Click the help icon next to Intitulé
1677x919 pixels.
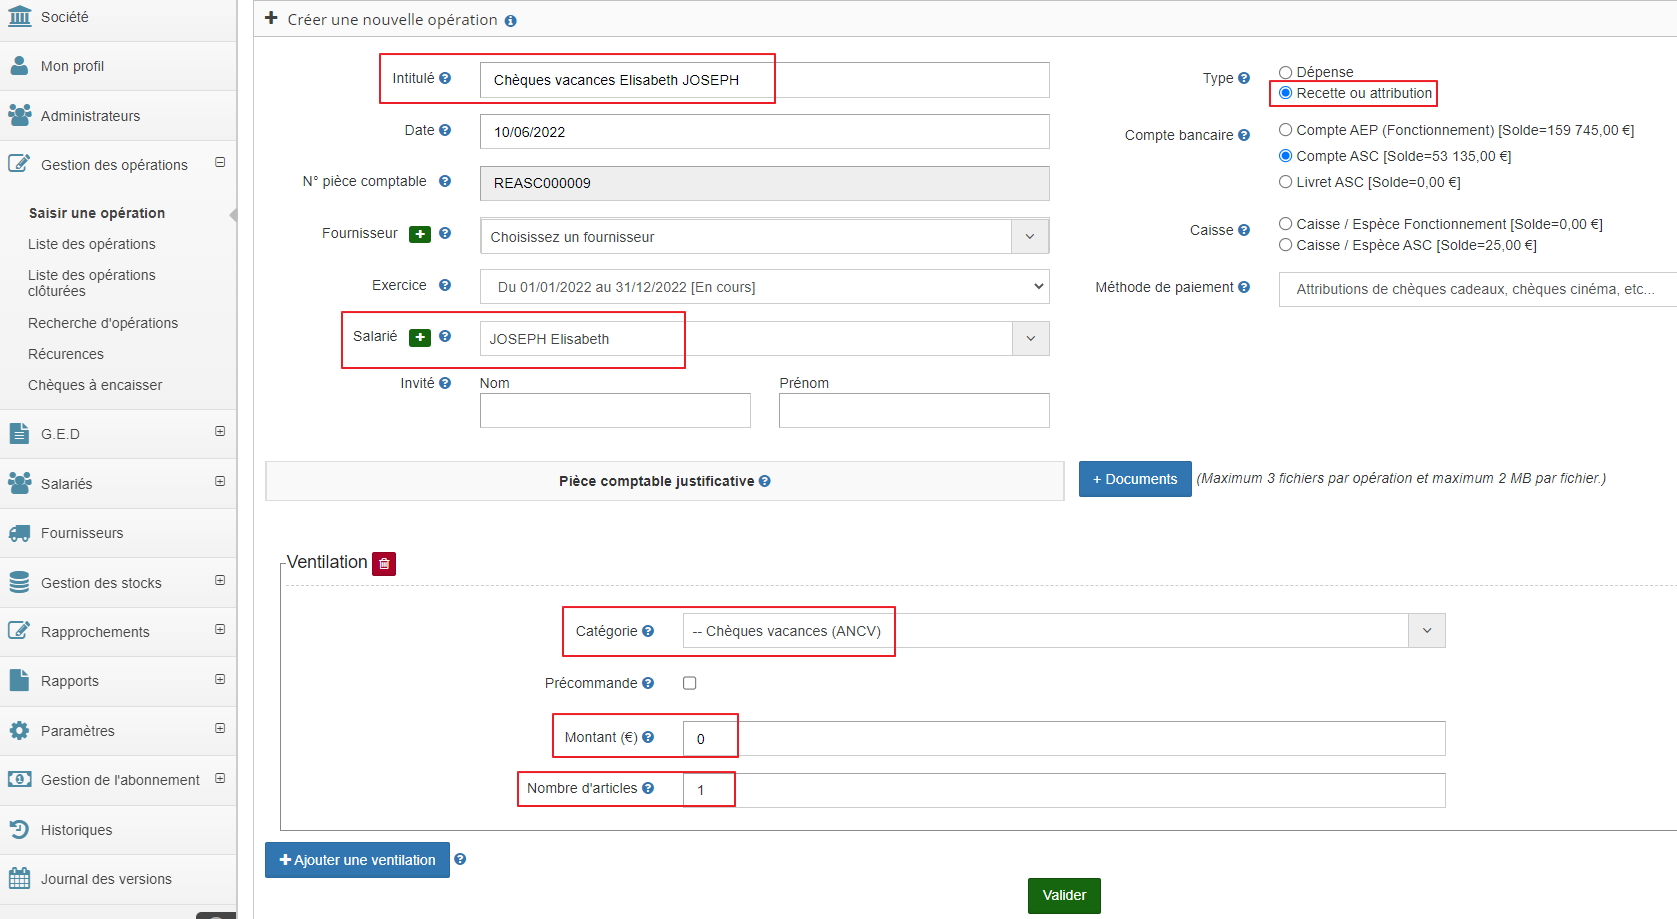point(445,78)
